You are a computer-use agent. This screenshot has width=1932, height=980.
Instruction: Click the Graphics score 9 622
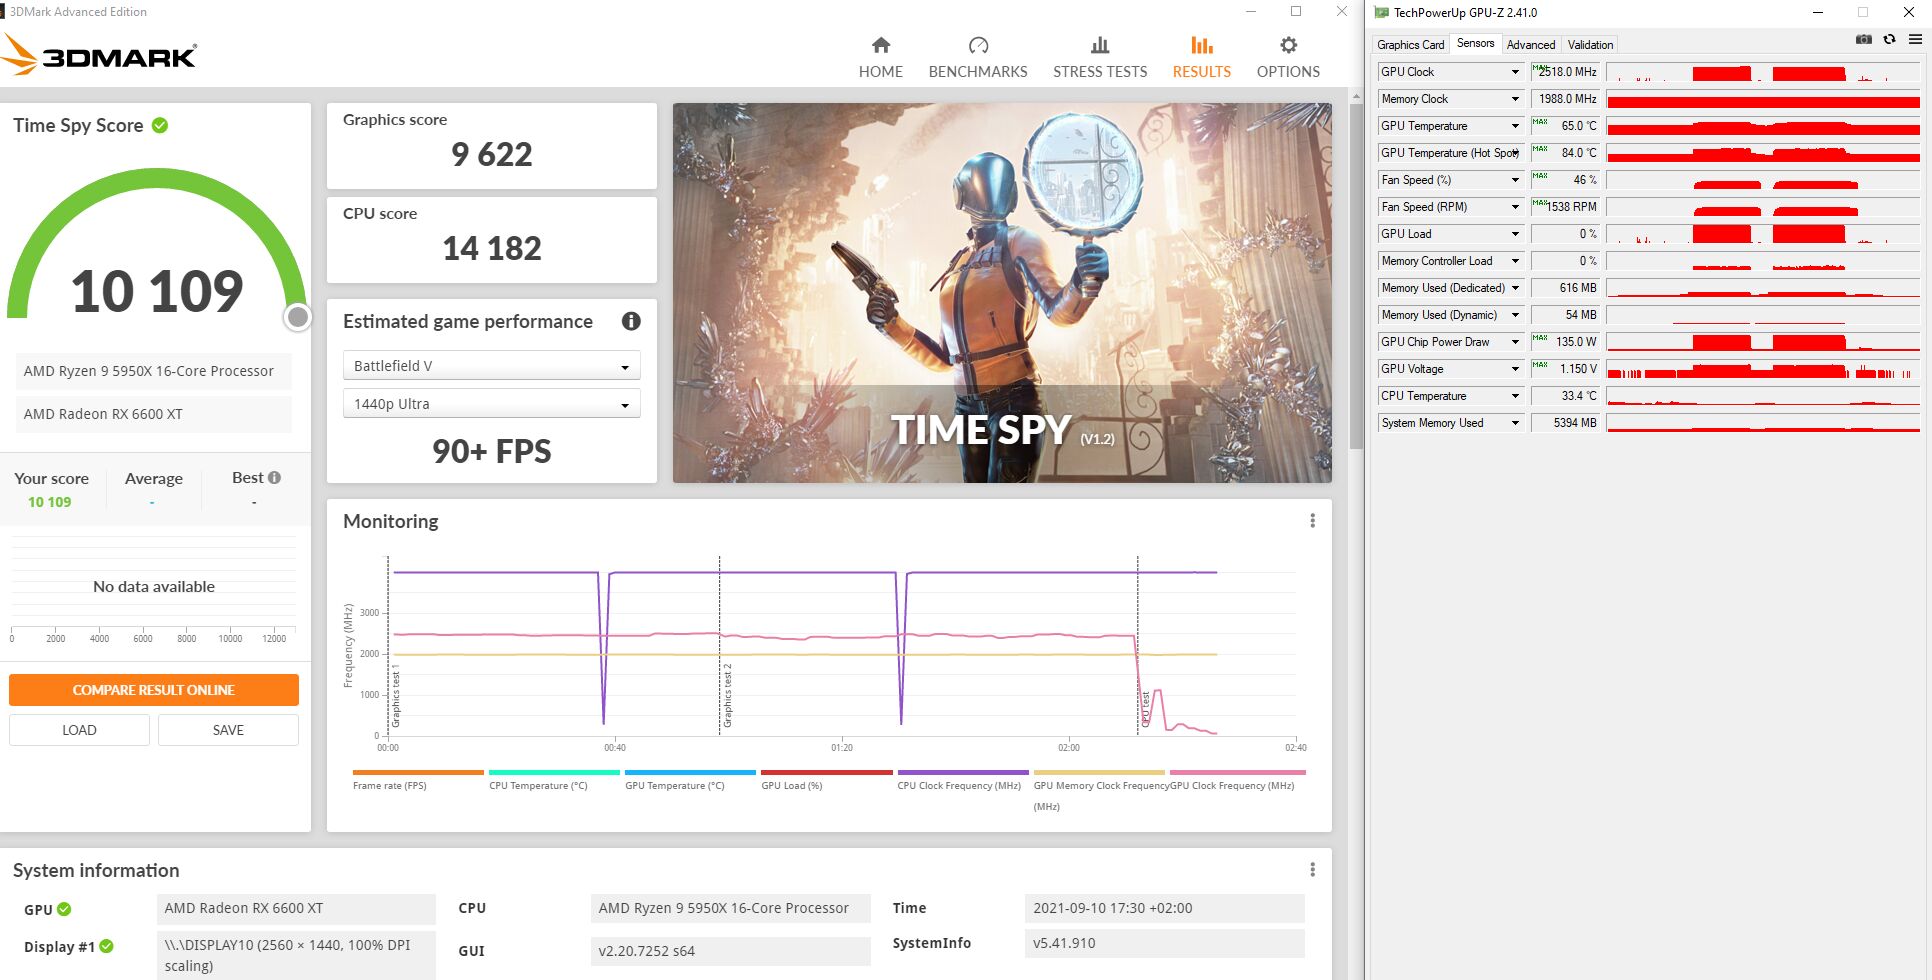pyautogui.click(x=491, y=154)
